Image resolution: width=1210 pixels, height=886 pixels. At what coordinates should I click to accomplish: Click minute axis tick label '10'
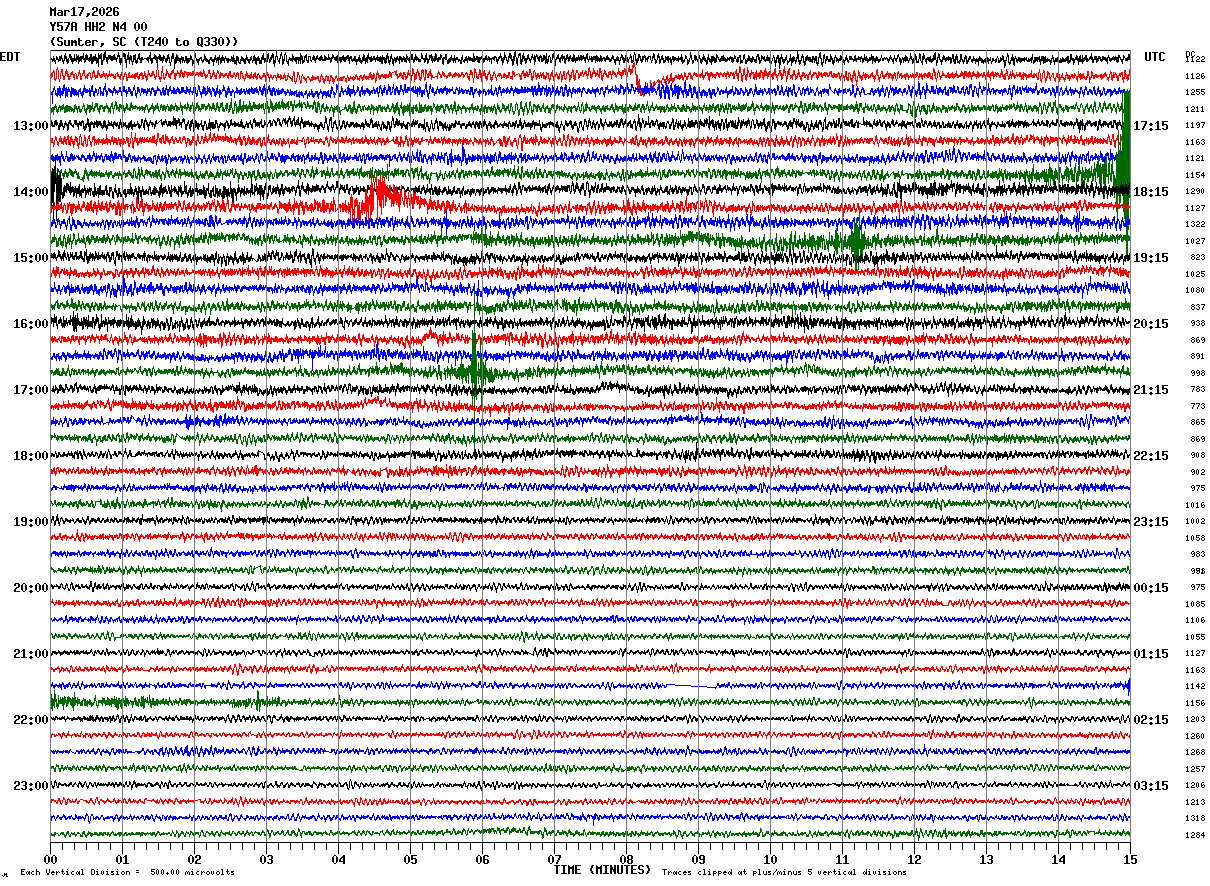point(770,859)
